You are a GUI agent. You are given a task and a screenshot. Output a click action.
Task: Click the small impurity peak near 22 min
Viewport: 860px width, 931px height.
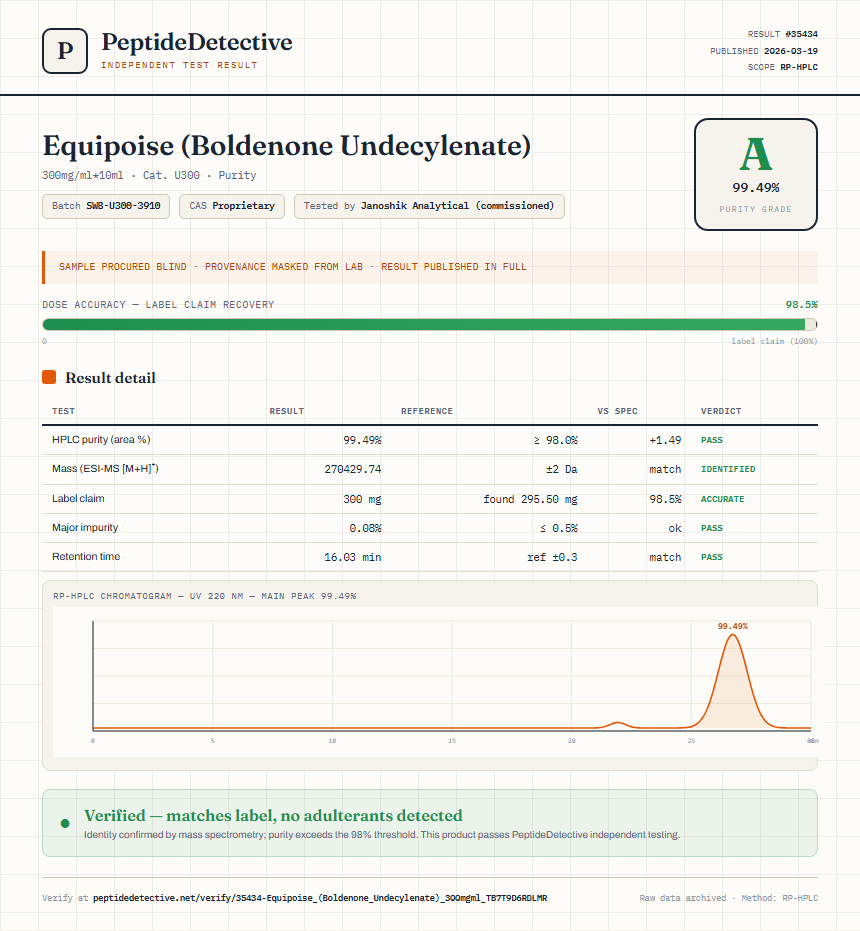pyautogui.click(x=618, y=724)
